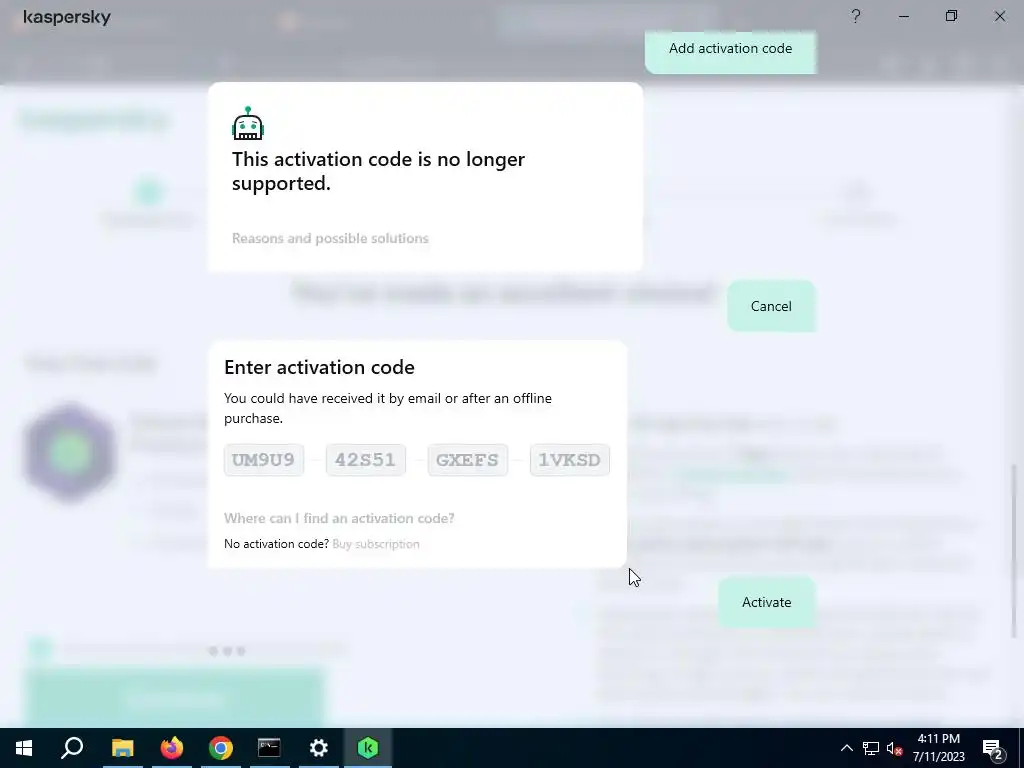
Task: Close the Kaspersky window
Action: (1000, 16)
